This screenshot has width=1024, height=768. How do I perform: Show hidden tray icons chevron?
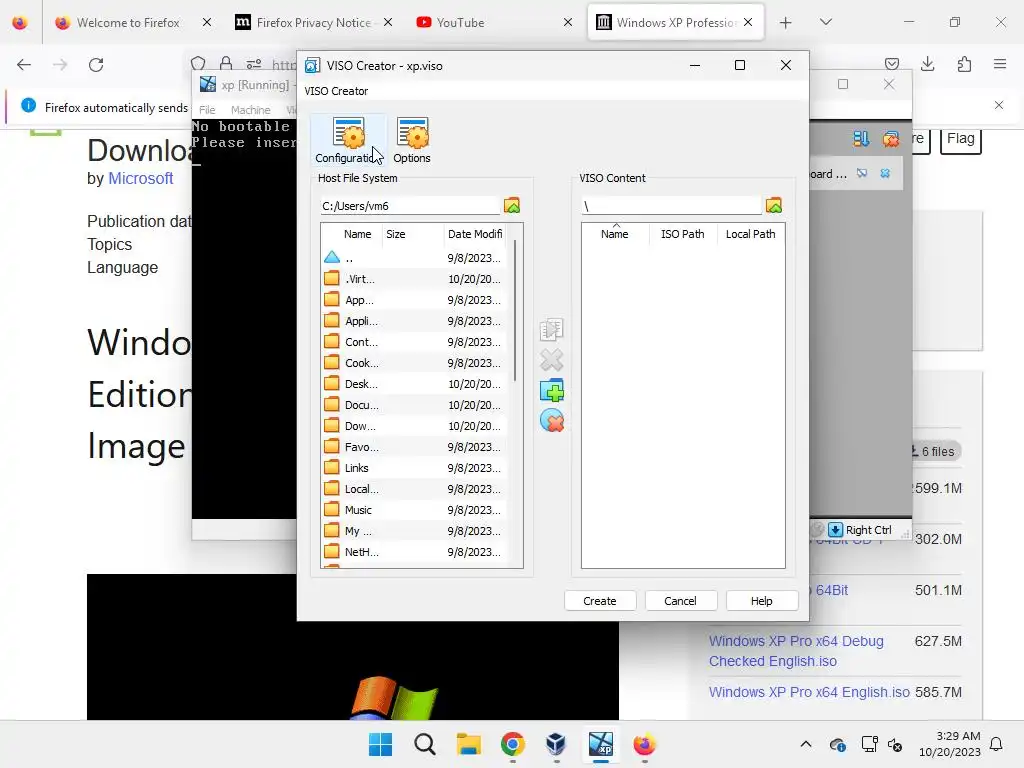click(806, 744)
